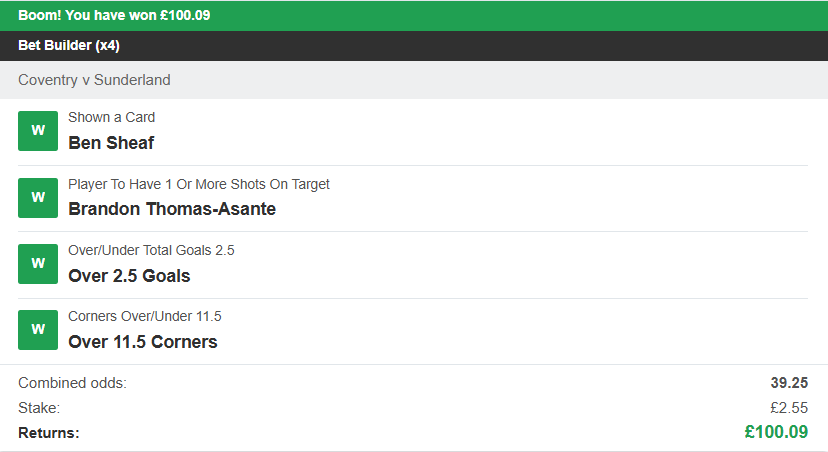Click the 39.25 combined odds value

point(790,383)
